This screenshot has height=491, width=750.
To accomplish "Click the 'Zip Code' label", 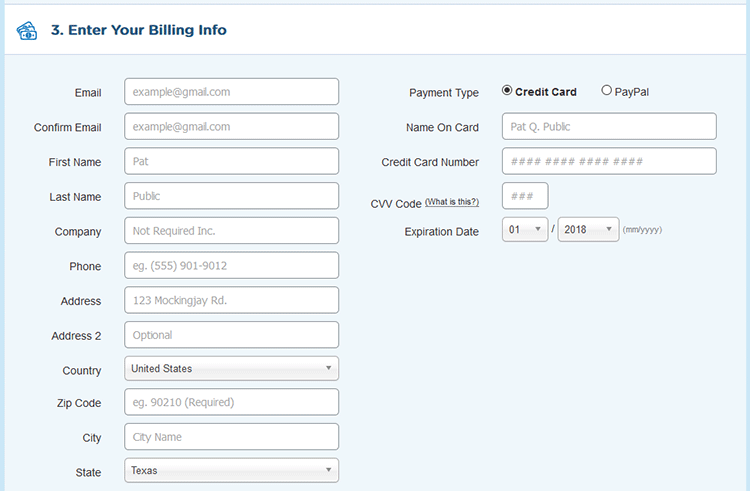I will (x=79, y=404).
